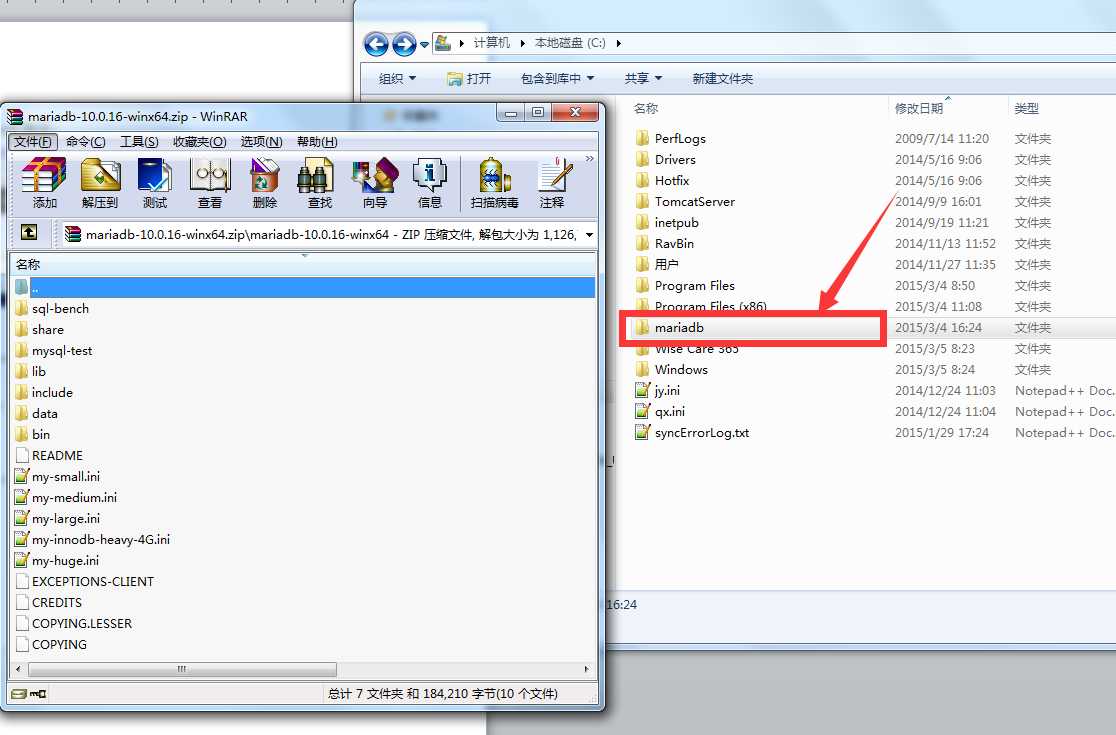Select the COPYING file
Image resolution: width=1116 pixels, height=735 pixels.
51,644
